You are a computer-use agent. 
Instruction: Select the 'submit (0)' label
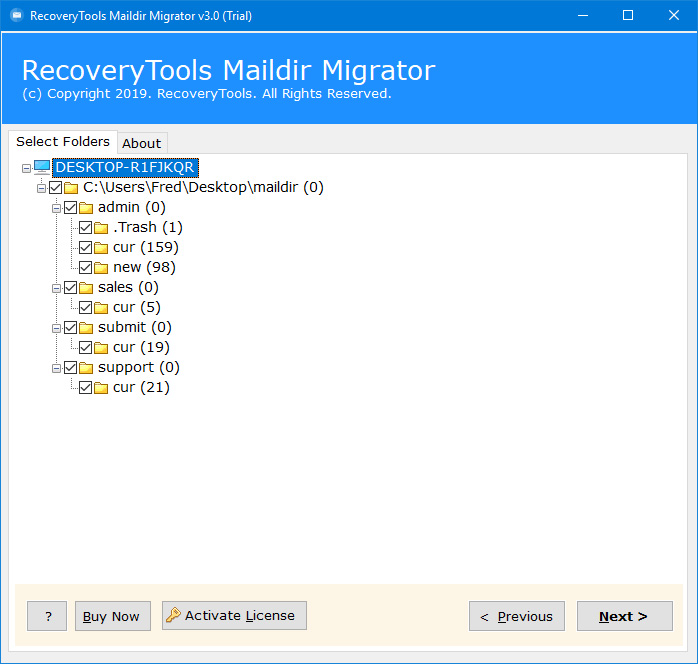pos(134,328)
